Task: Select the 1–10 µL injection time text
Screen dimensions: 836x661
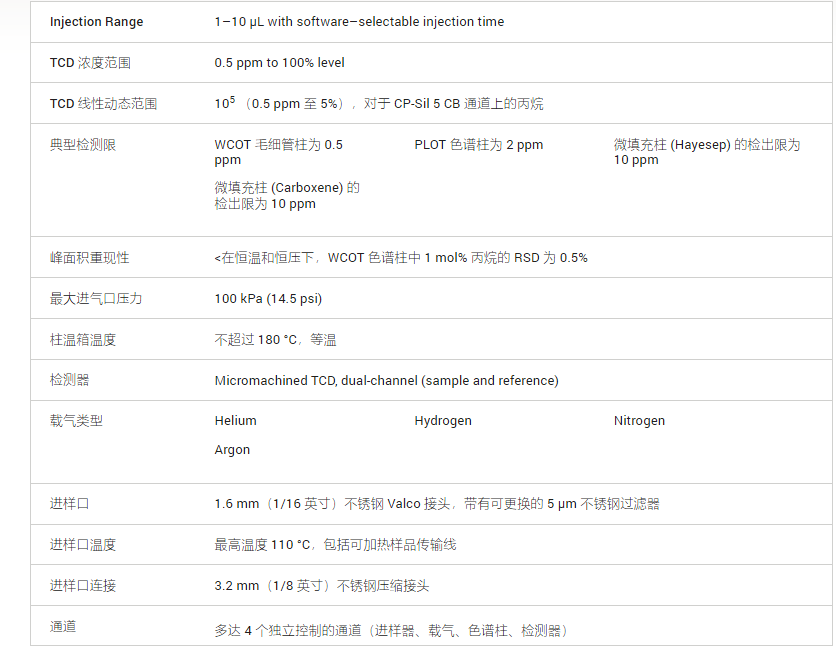Action: click(x=359, y=22)
